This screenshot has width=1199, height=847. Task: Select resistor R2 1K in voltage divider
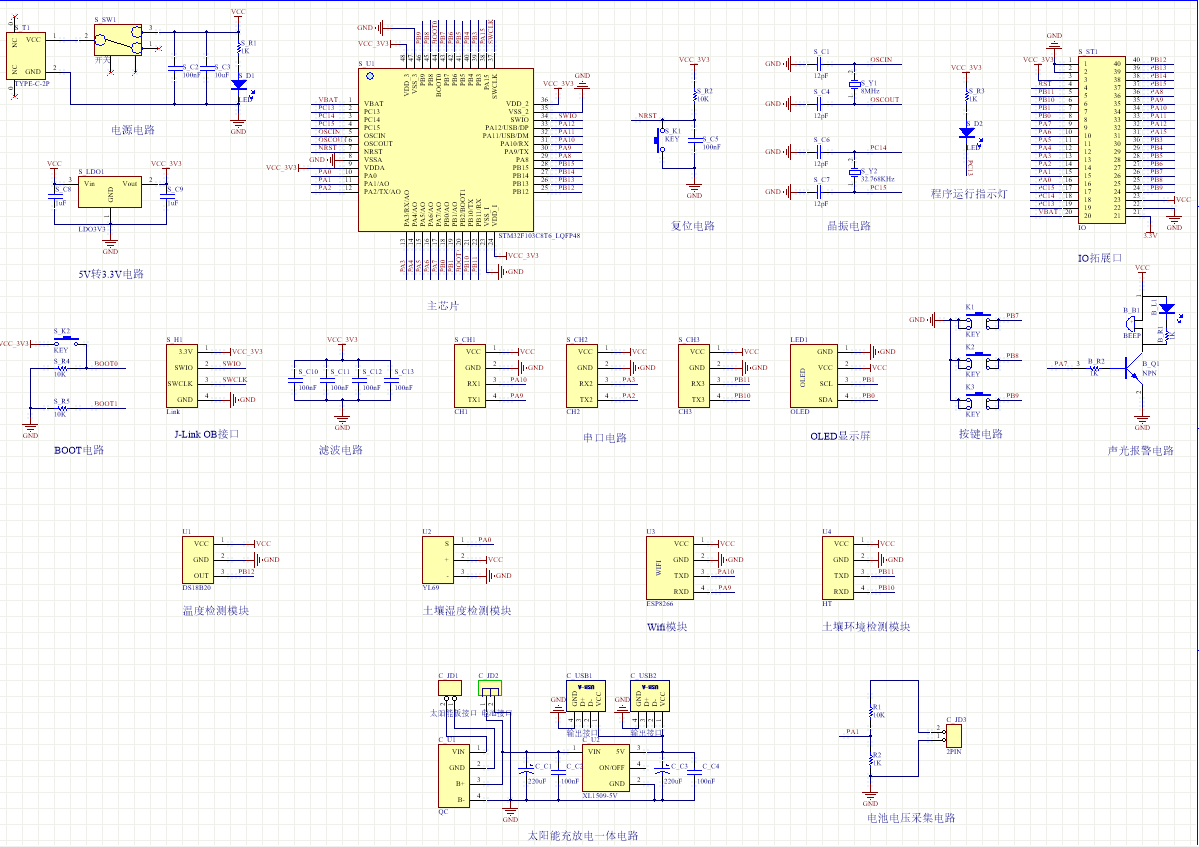point(870,759)
